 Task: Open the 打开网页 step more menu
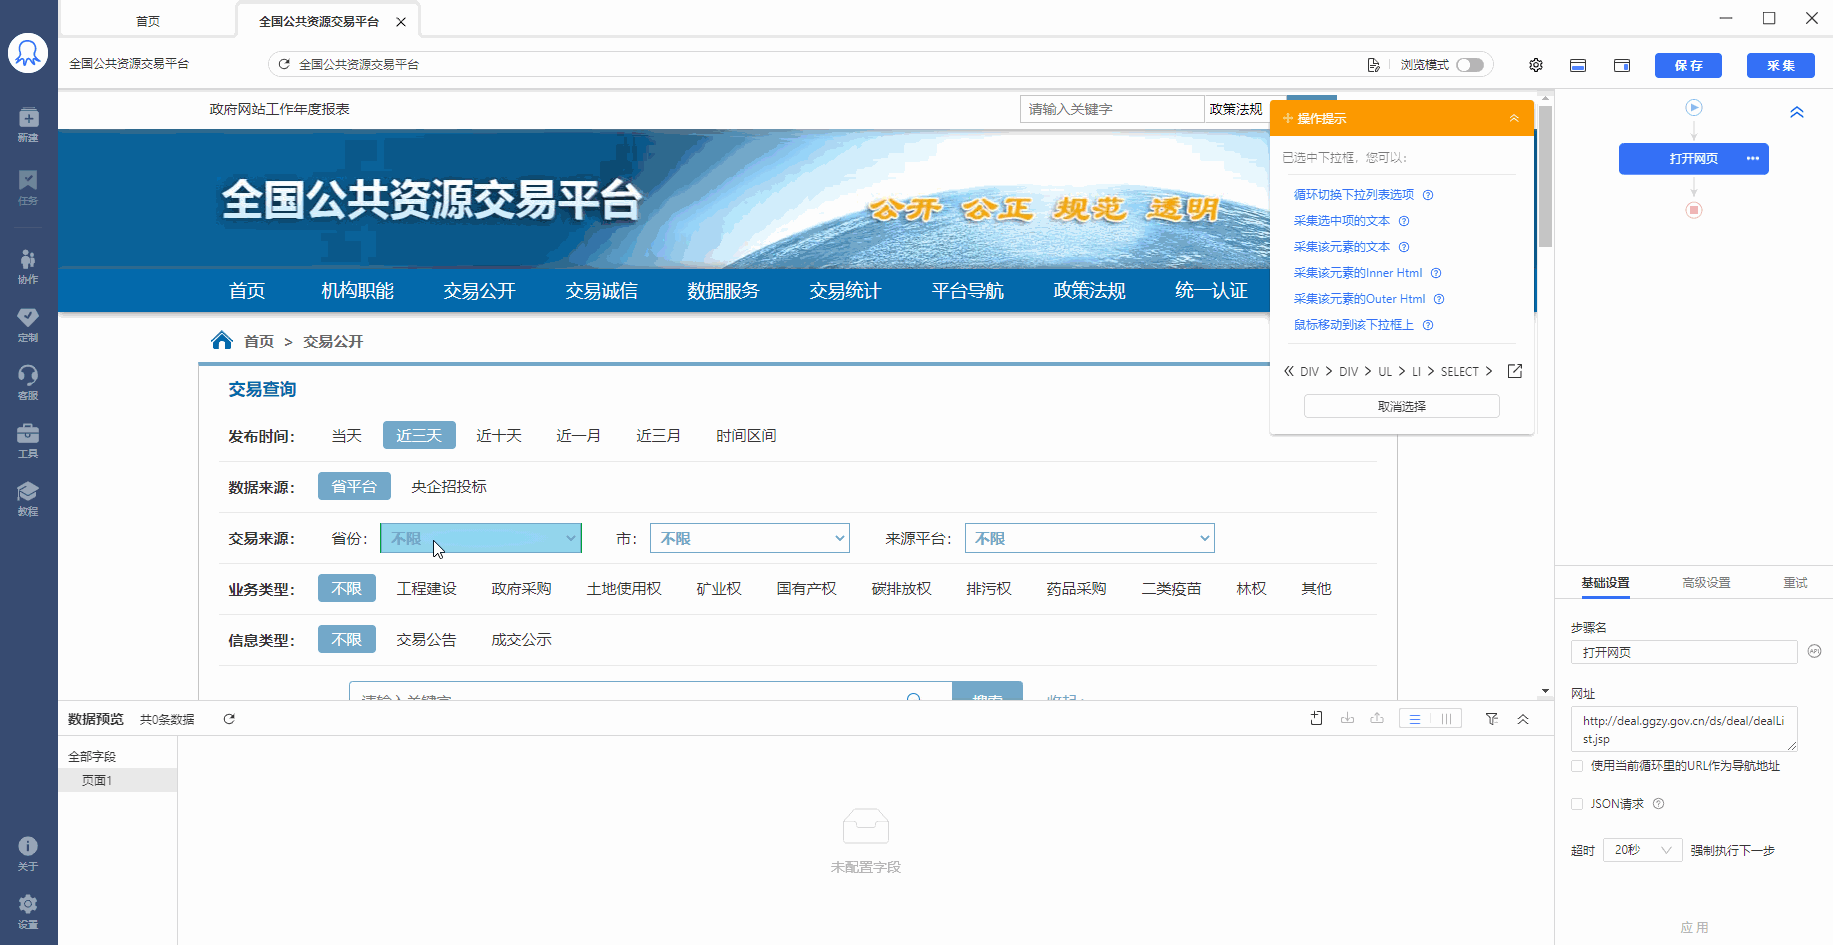[1753, 158]
